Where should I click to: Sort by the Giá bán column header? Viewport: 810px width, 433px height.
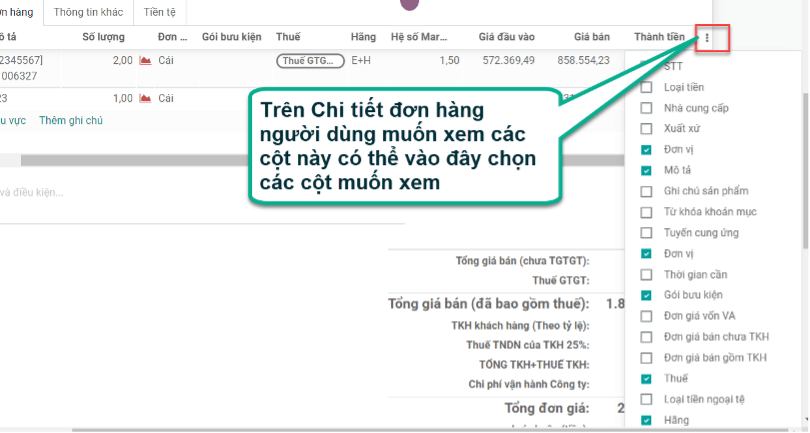591,37
